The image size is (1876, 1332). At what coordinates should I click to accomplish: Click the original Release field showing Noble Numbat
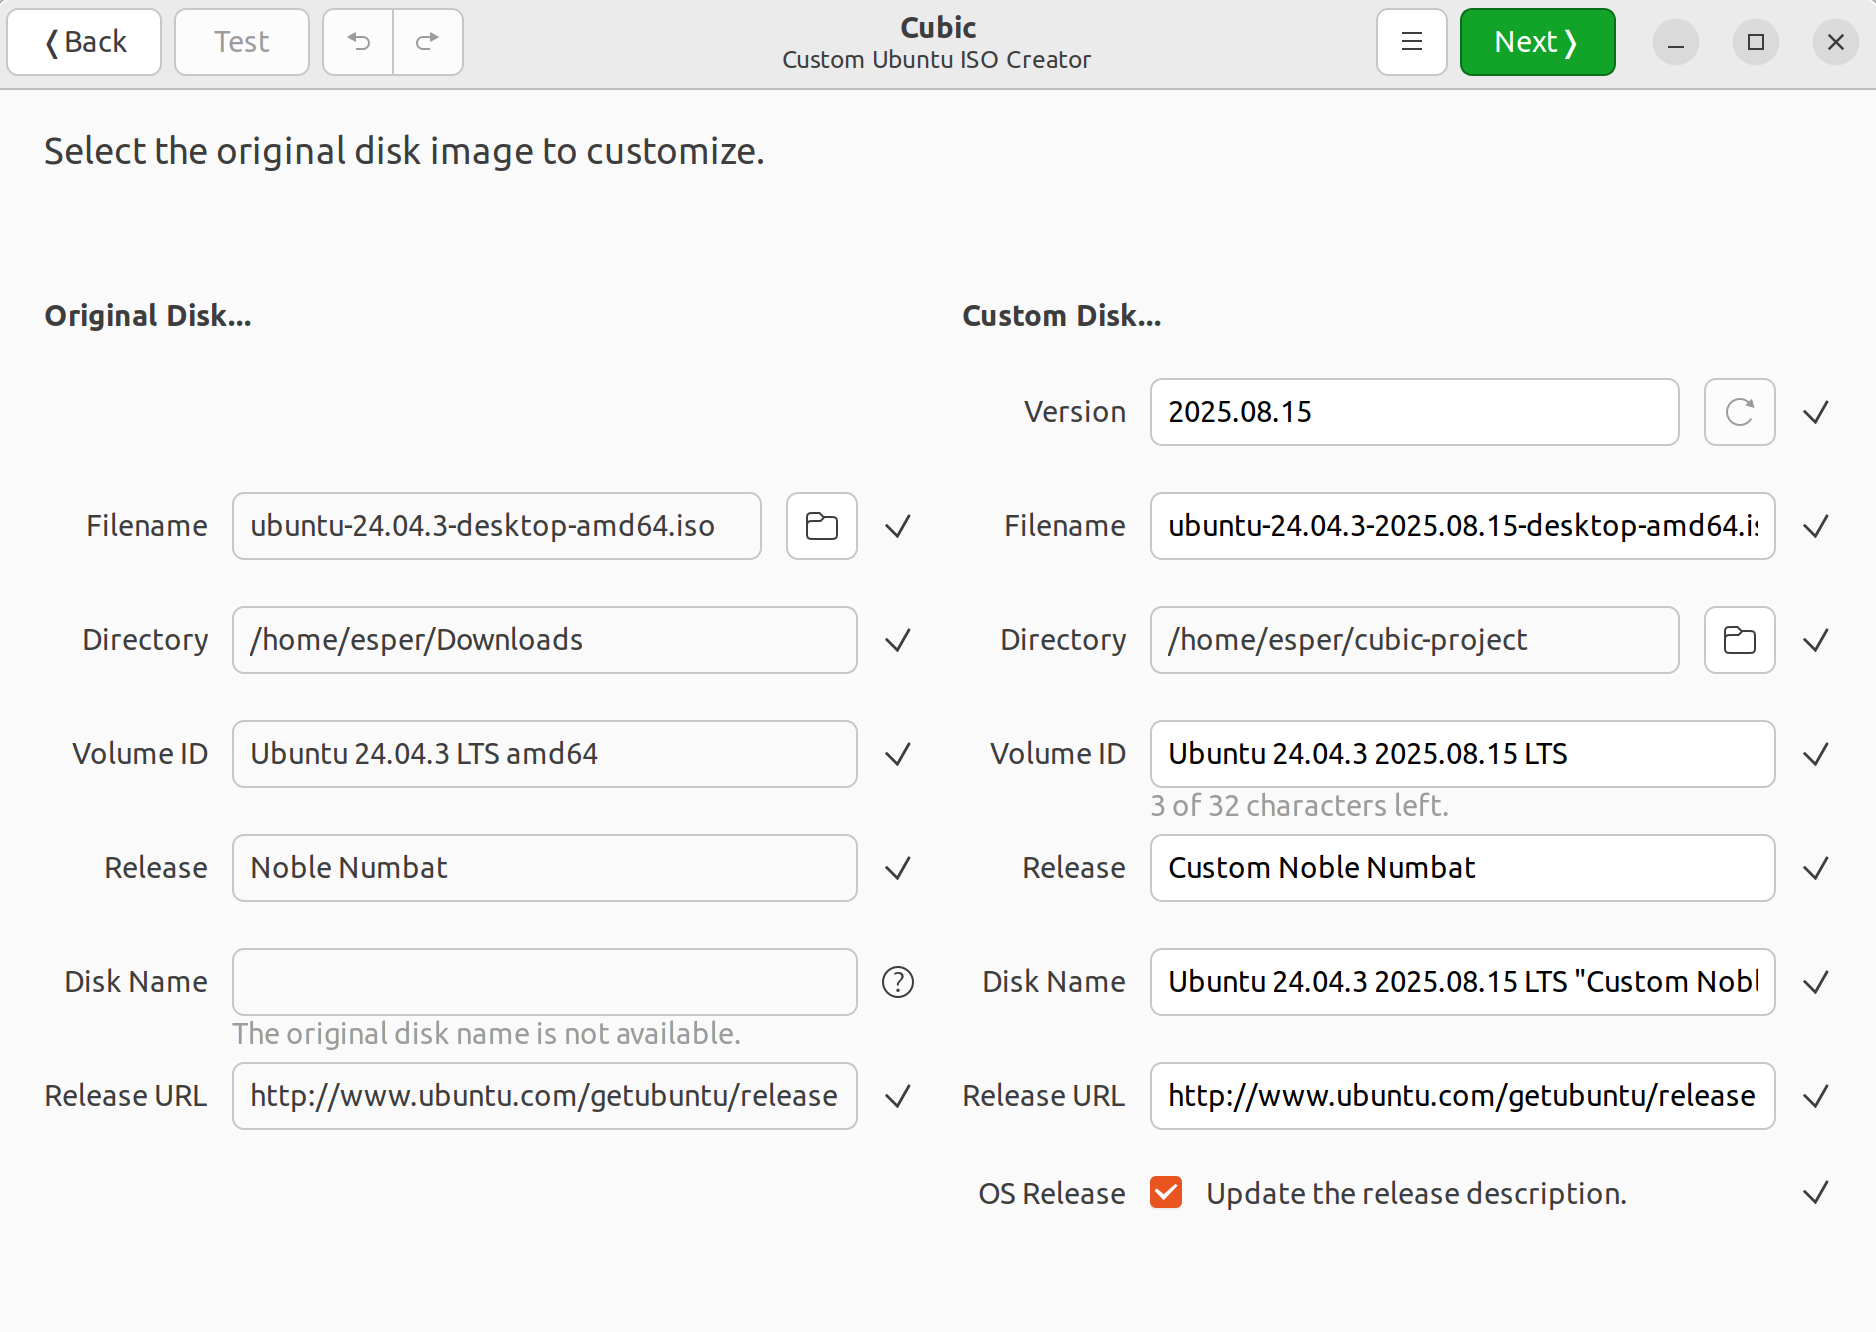pos(544,868)
